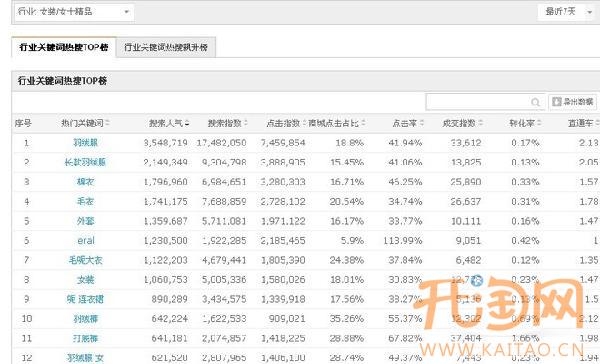
Task: Open the 毛呢大衣 keyword link
Action: pyautogui.click(x=86, y=260)
